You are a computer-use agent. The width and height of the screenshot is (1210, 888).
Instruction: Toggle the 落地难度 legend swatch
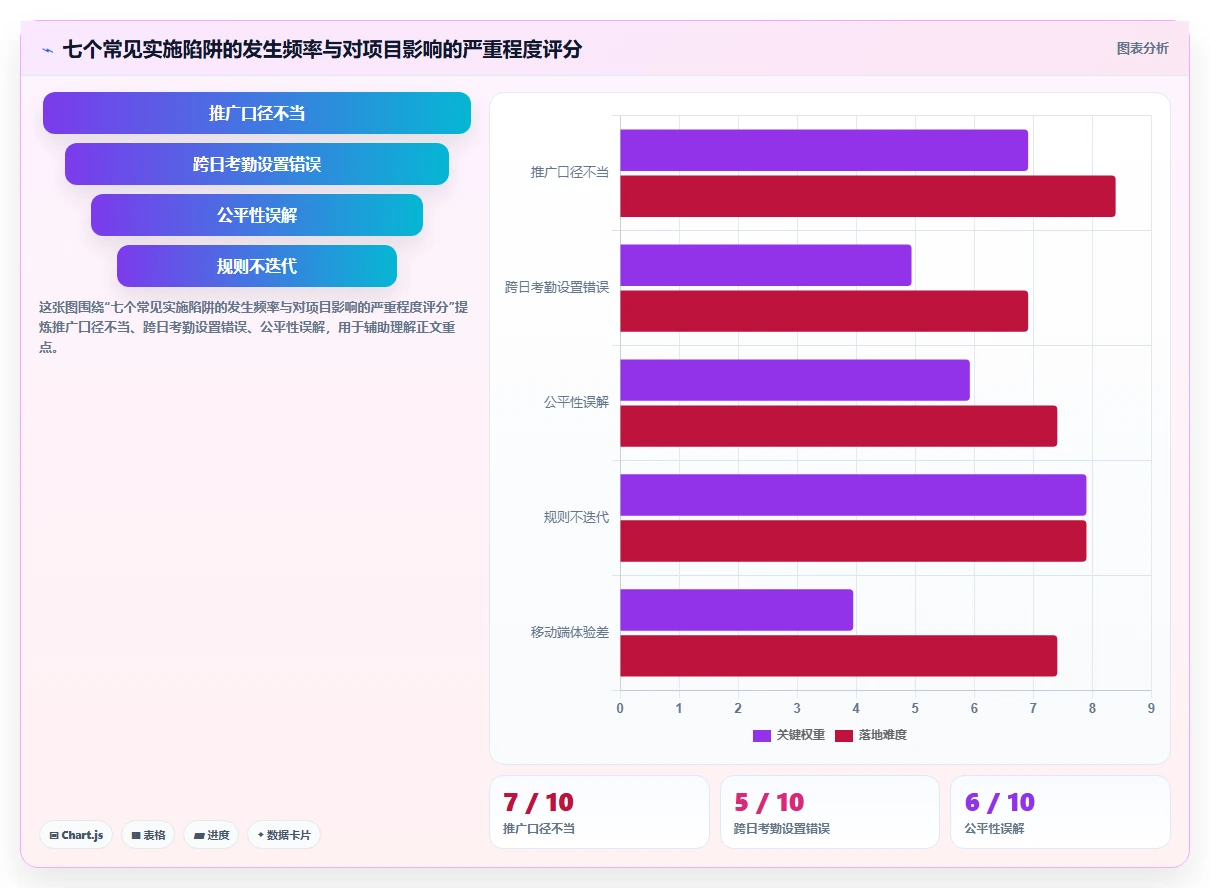pos(843,735)
